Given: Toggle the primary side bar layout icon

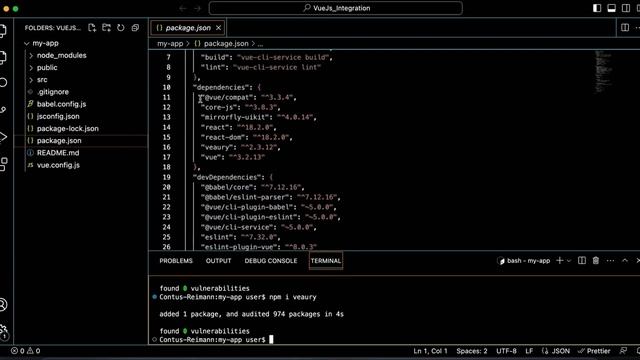Looking at the screenshot, I should [x=597, y=8].
